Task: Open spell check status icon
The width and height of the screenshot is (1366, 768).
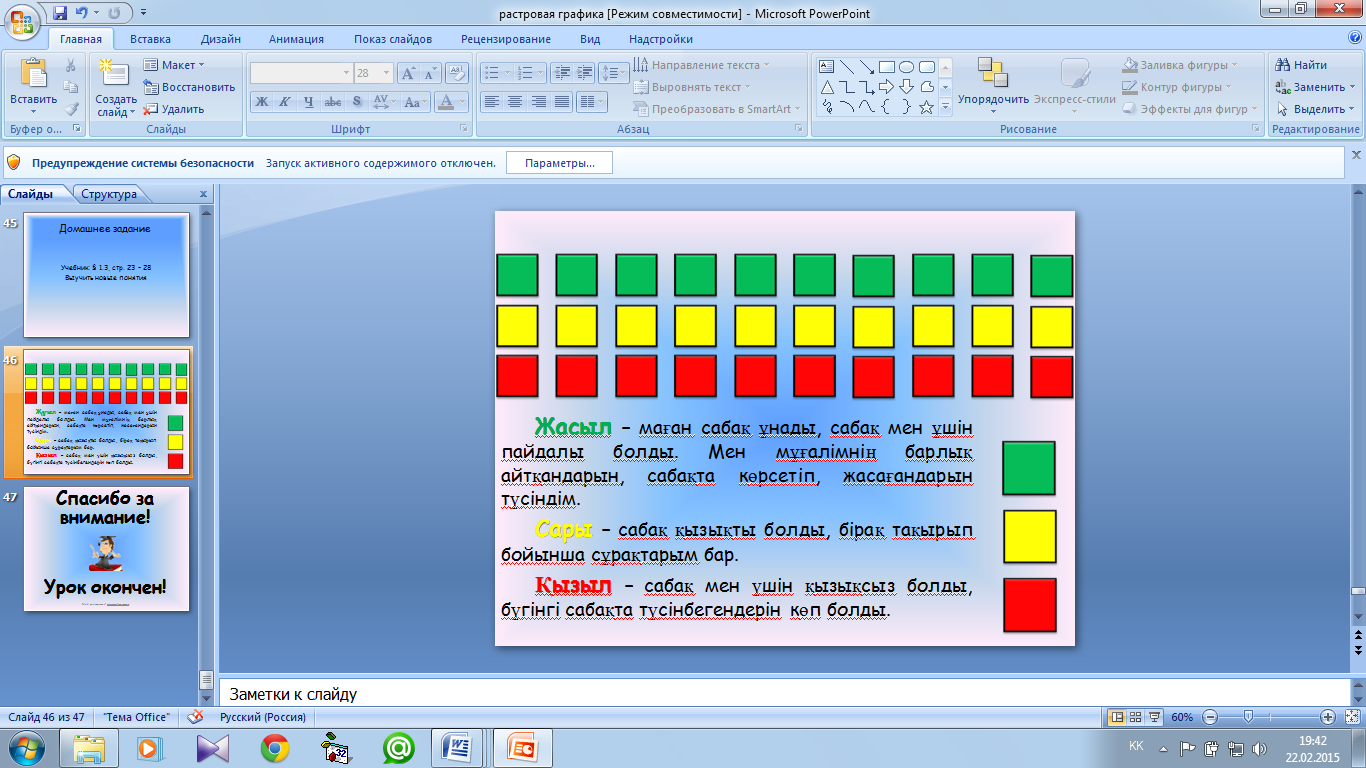Action: coord(197,717)
